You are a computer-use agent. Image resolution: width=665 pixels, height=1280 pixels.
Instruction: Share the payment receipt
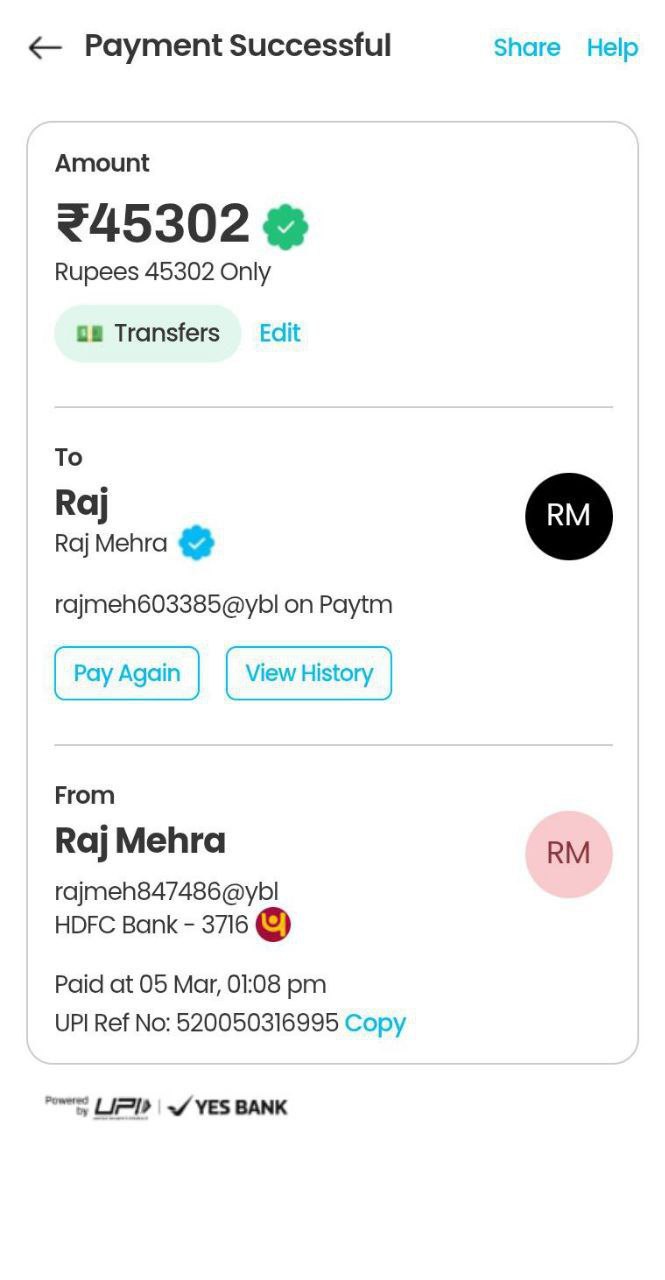pos(526,47)
